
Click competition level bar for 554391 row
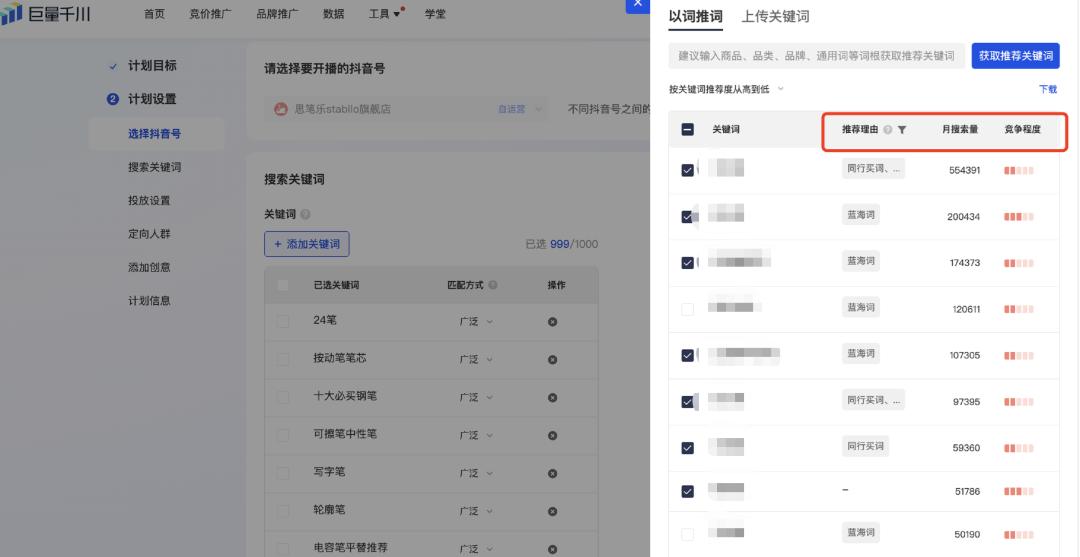coord(1019,171)
